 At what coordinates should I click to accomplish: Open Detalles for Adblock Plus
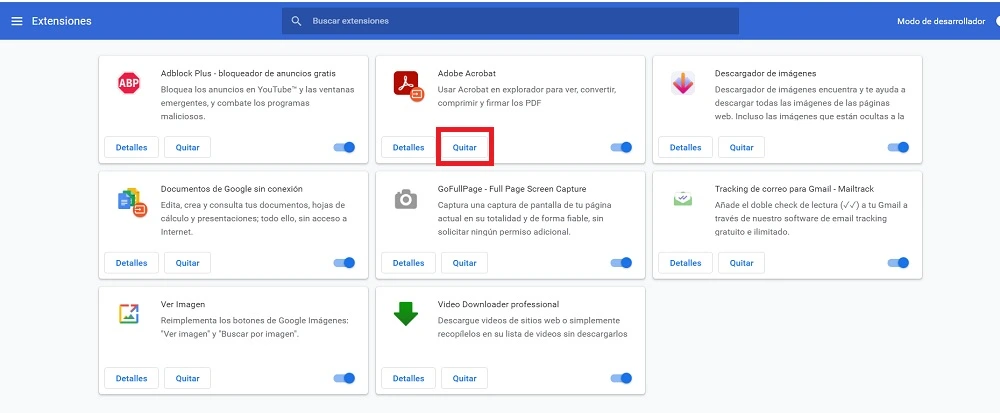pyautogui.click(x=131, y=147)
